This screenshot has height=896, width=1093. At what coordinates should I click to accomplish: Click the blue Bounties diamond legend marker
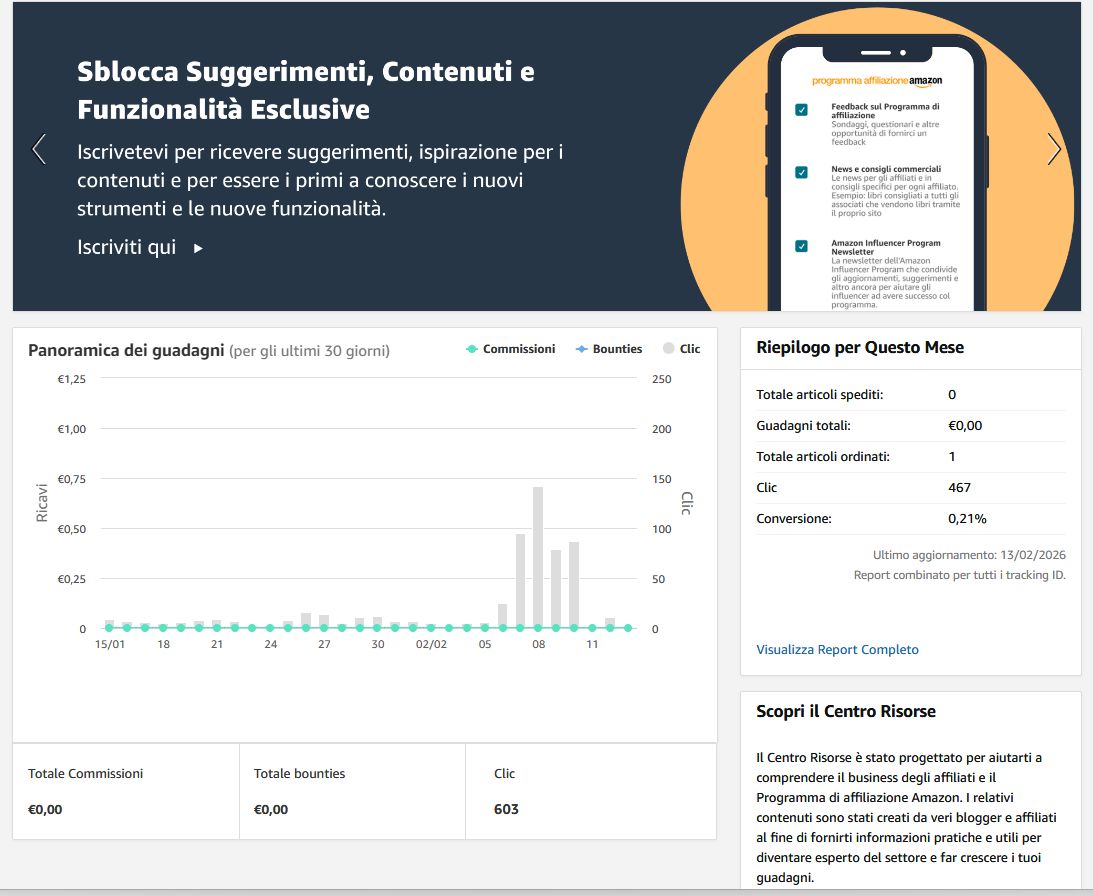coord(580,349)
